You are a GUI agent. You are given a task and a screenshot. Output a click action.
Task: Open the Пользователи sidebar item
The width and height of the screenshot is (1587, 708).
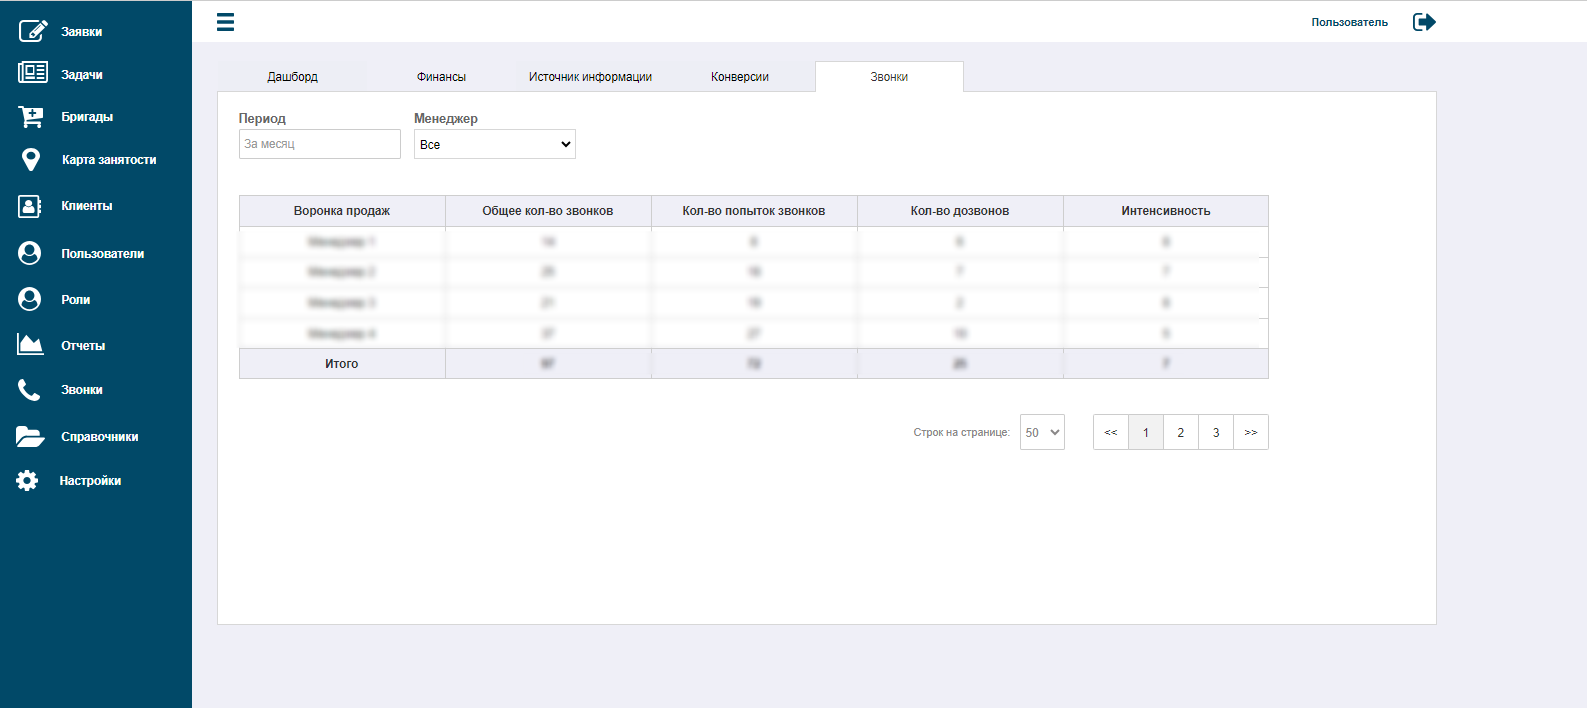click(x=103, y=254)
